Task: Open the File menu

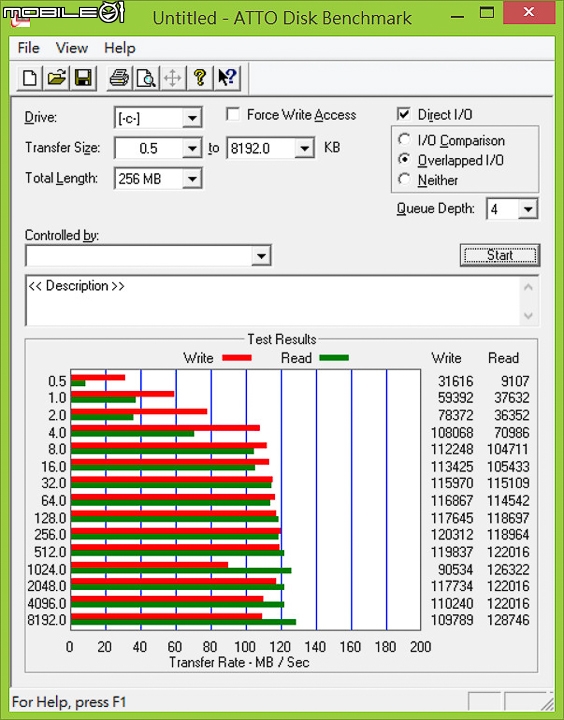Action: pyautogui.click(x=28, y=48)
